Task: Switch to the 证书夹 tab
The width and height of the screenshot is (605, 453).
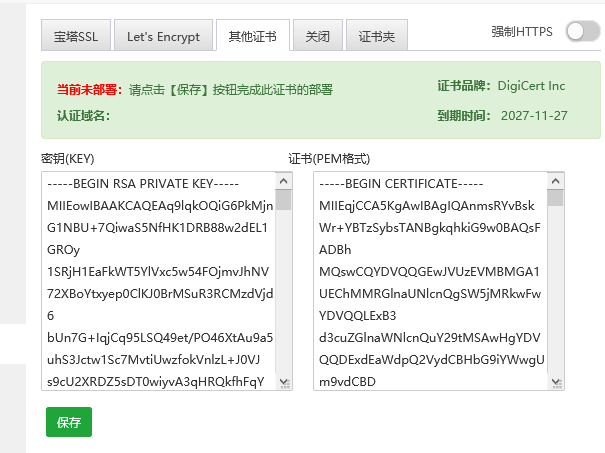Action: coord(377,35)
